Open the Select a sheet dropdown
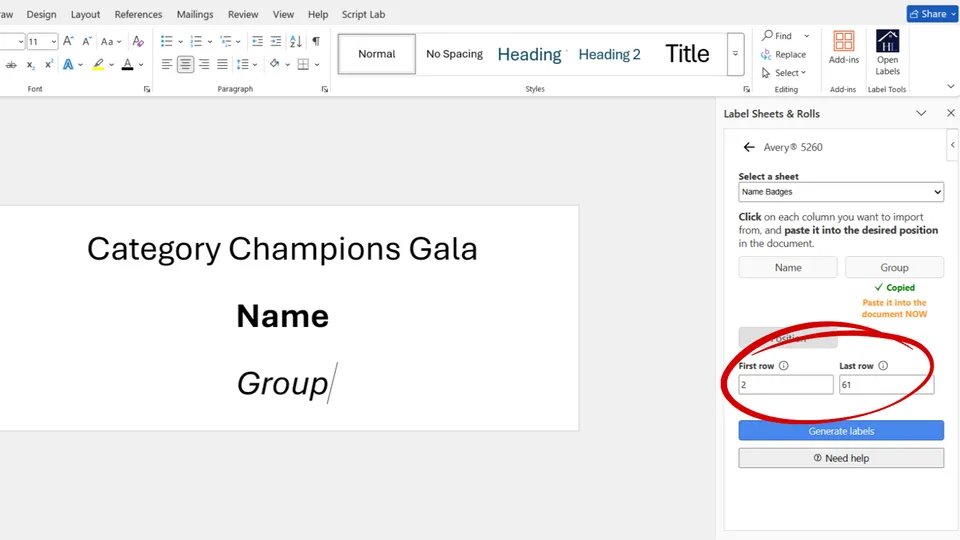 point(841,192)
